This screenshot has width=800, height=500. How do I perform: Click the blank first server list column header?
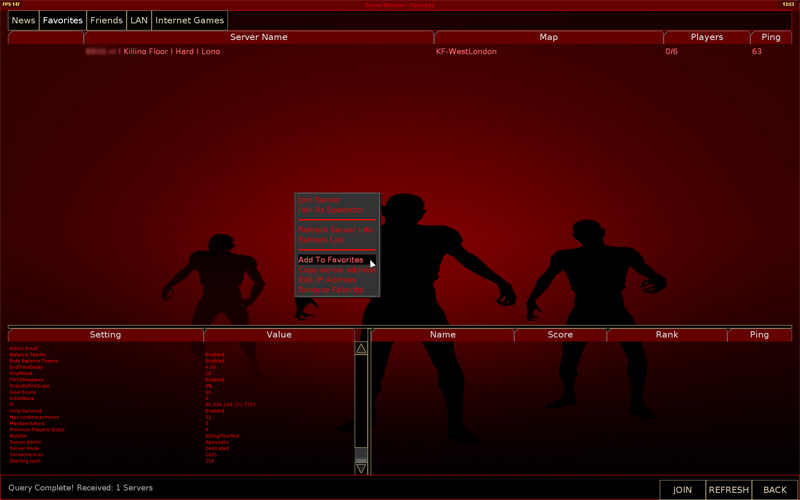click(45, 37)
